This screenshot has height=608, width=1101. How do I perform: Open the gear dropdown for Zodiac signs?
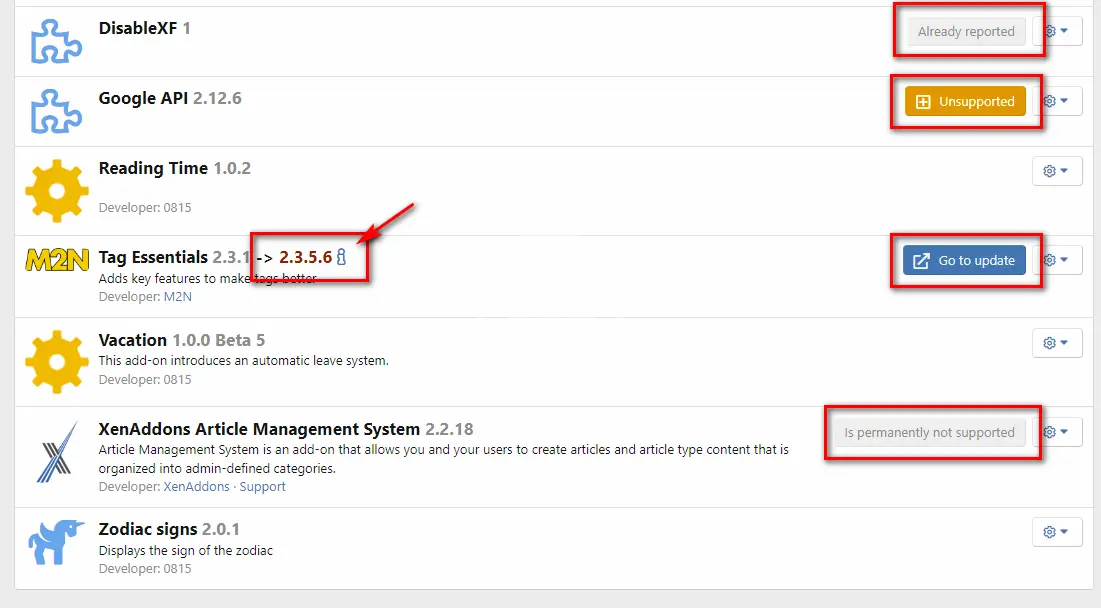[x=1057, y=532]
